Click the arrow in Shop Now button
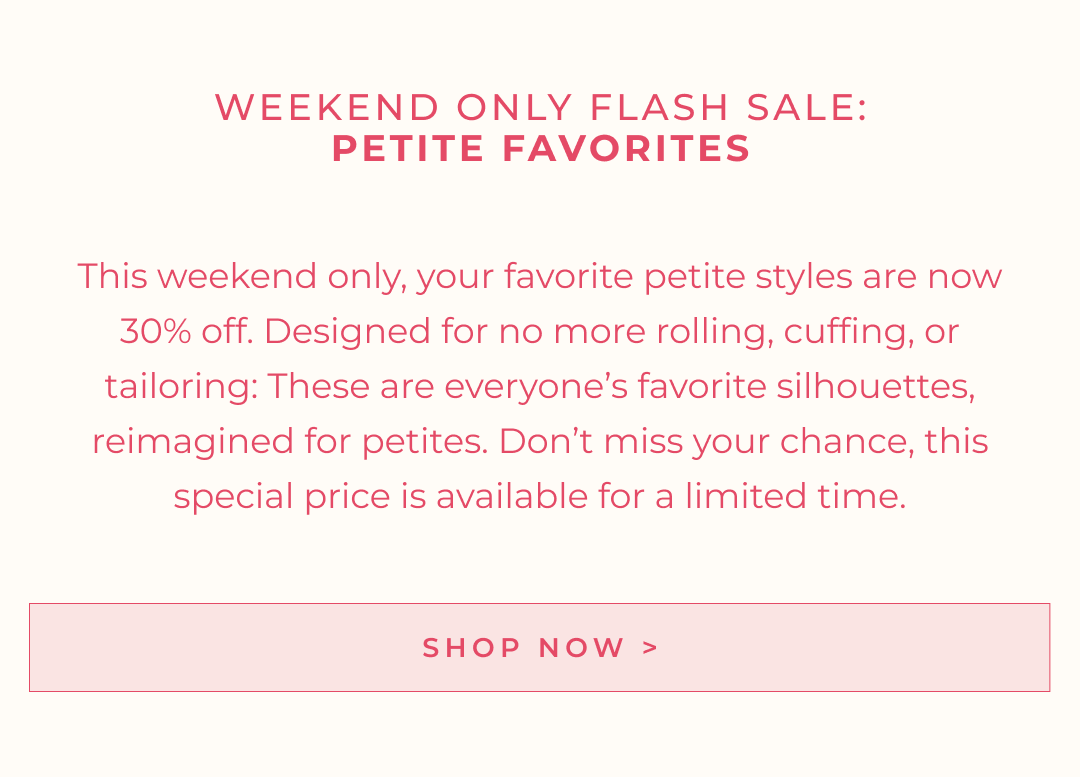Viewport: 1080px width, 777px height. coord(651,647)
